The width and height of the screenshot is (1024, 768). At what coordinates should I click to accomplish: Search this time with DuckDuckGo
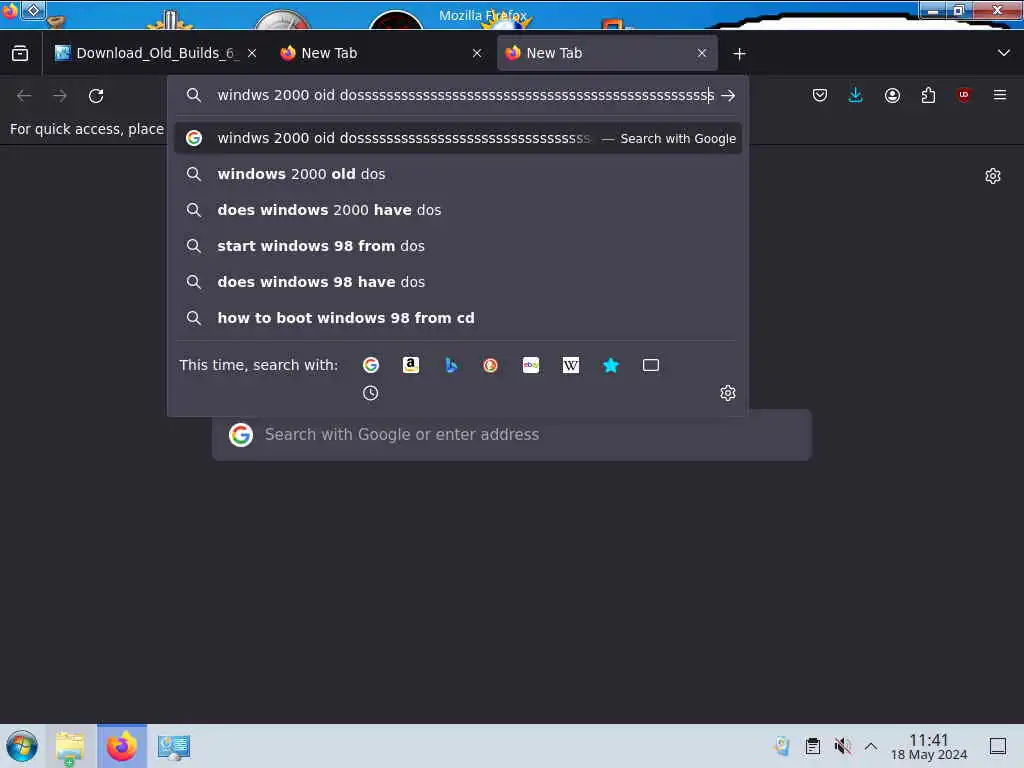490,365
